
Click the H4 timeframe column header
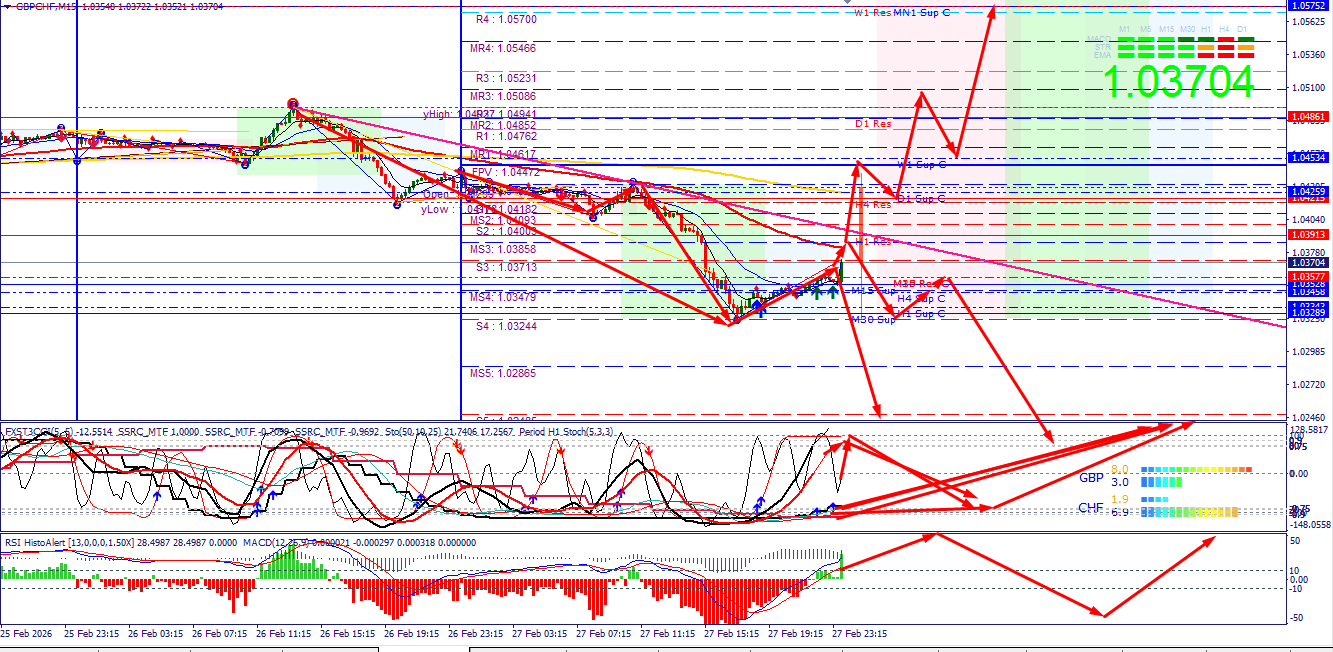tap(1224, 29)
